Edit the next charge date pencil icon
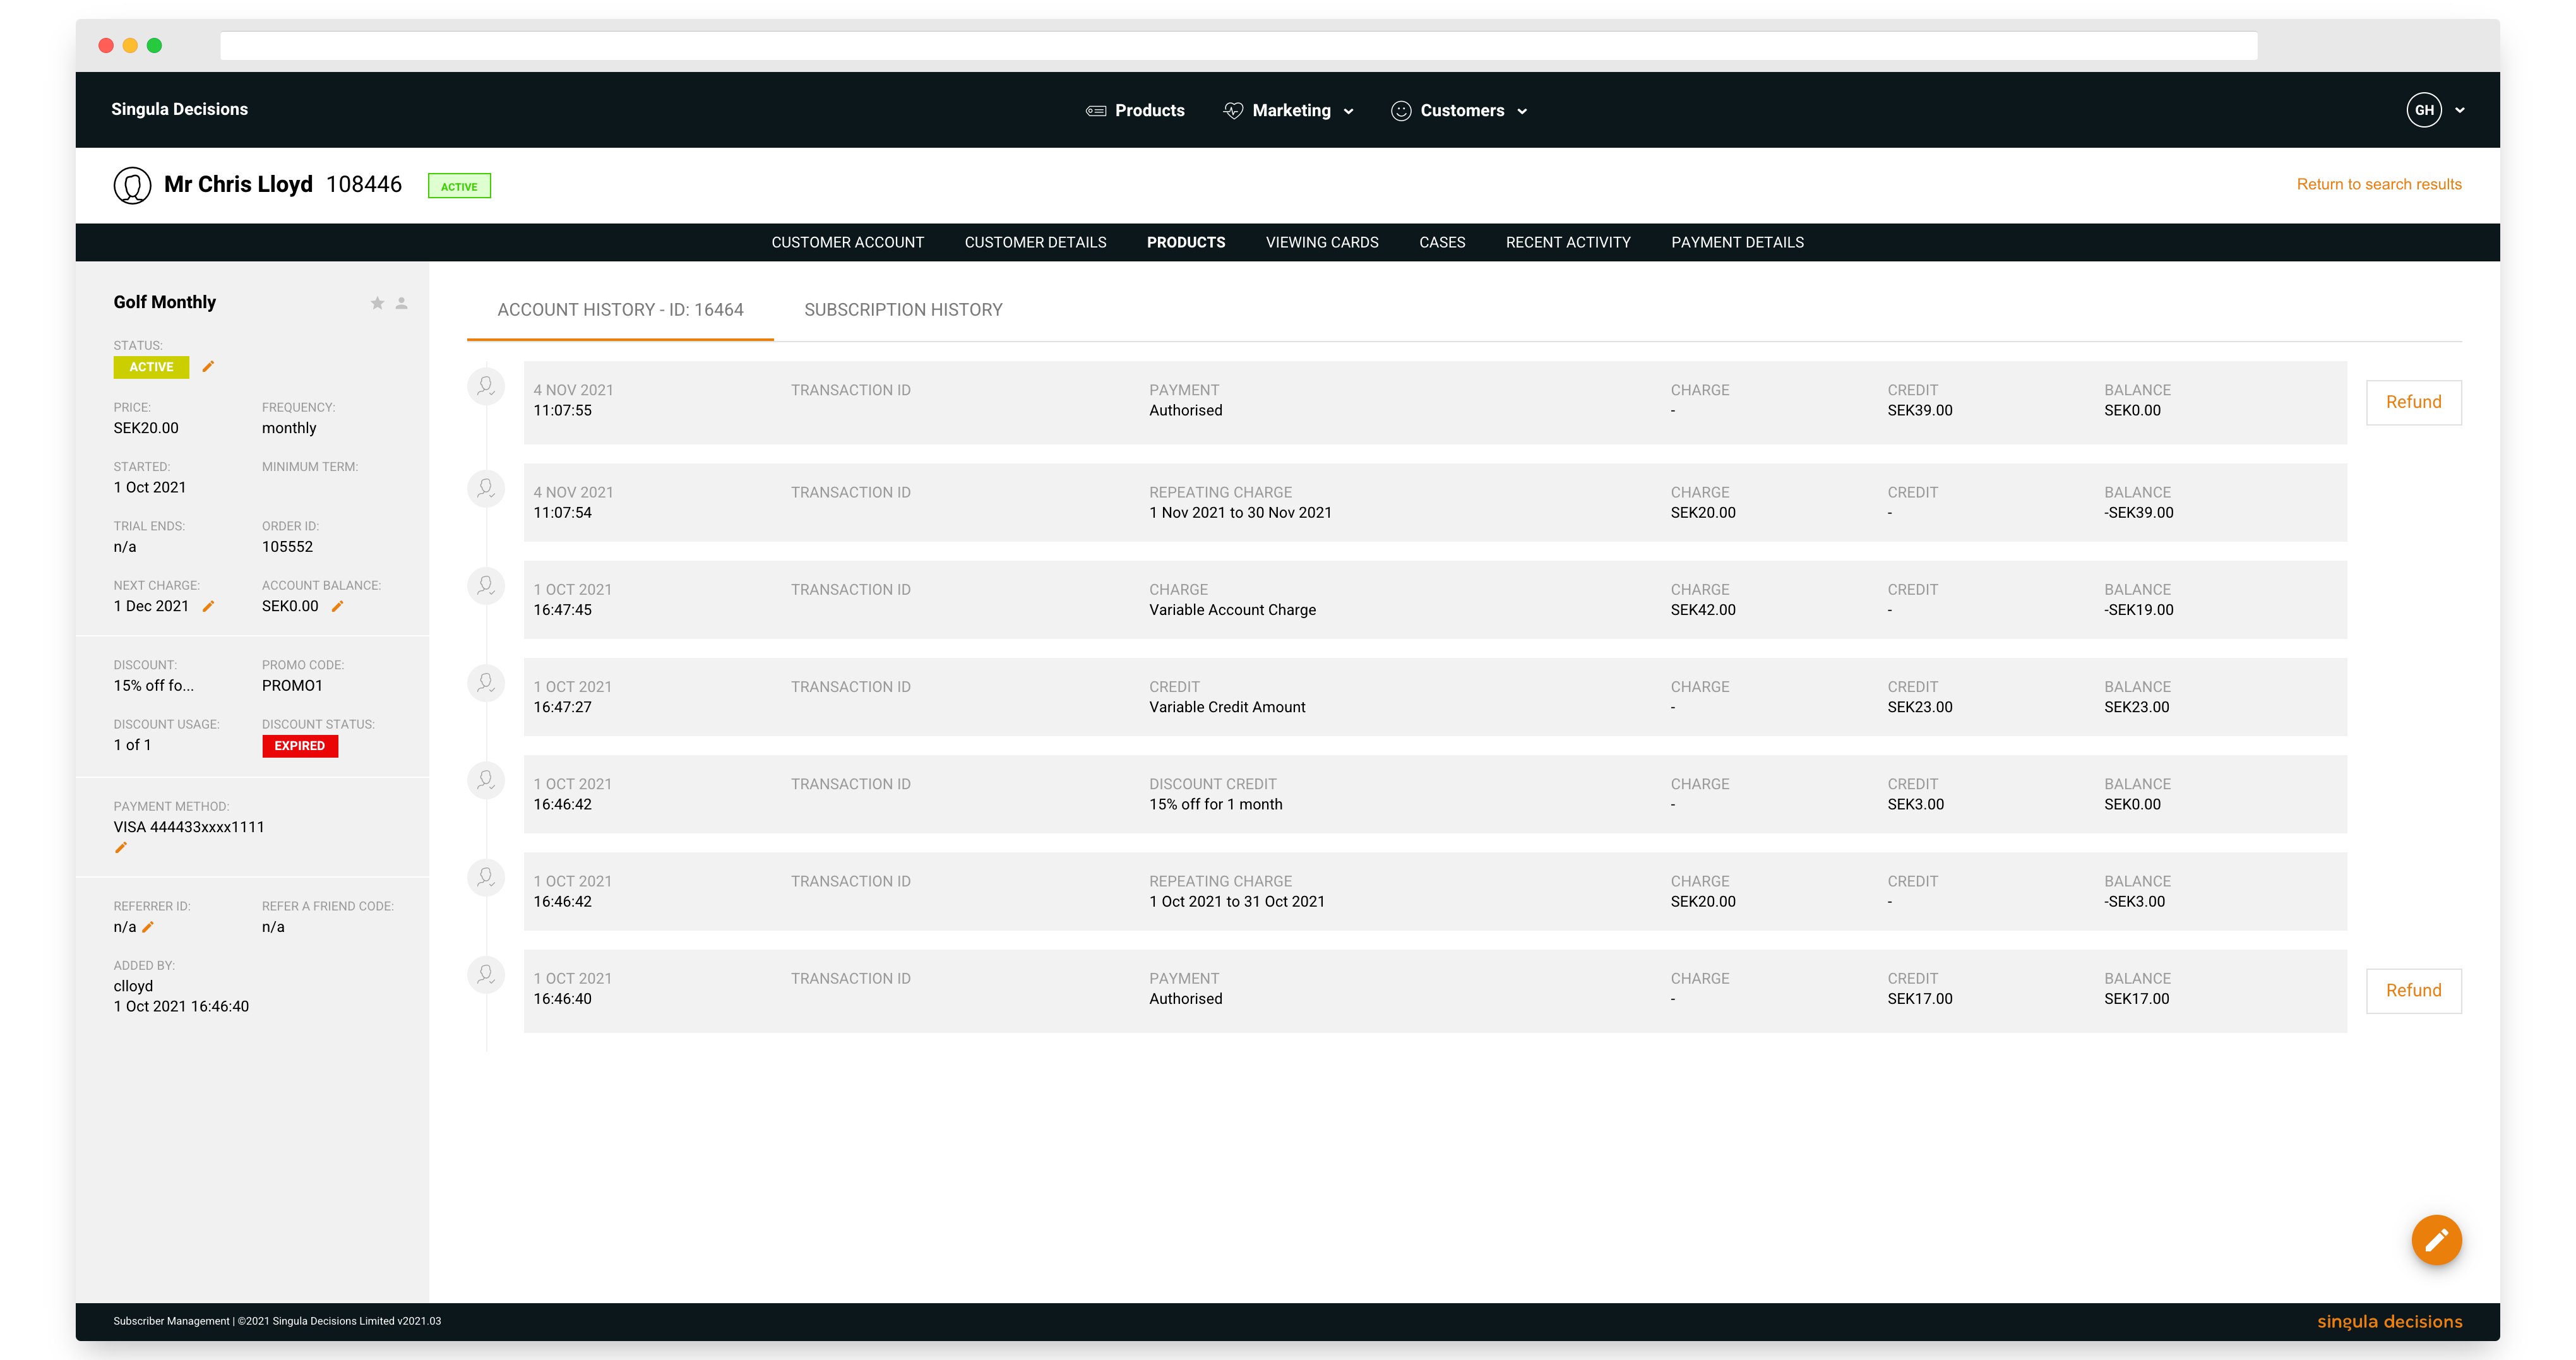The width and height of the screenshot is (2576, 1360). tap(208, 606)
